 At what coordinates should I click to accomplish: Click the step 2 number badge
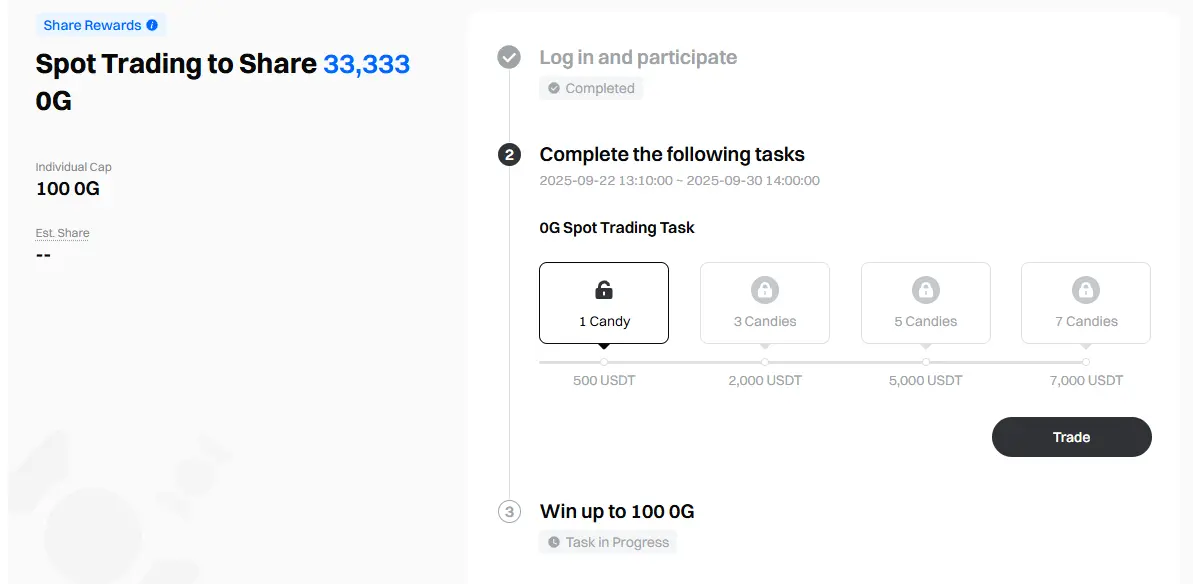509,155
